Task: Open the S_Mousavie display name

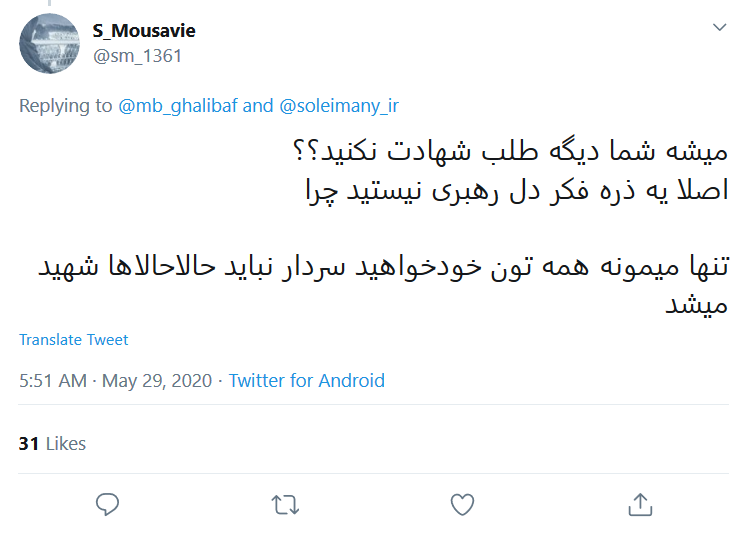Action: (144, 31)
